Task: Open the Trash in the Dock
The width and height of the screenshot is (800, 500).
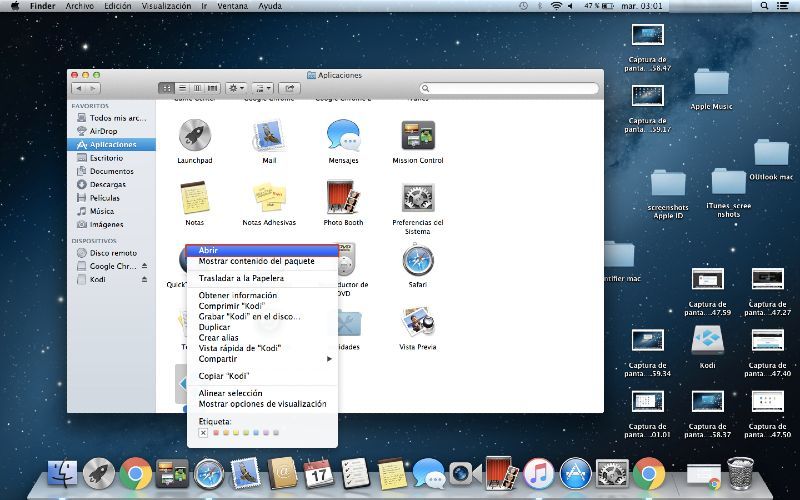Action: coord(740,473)
